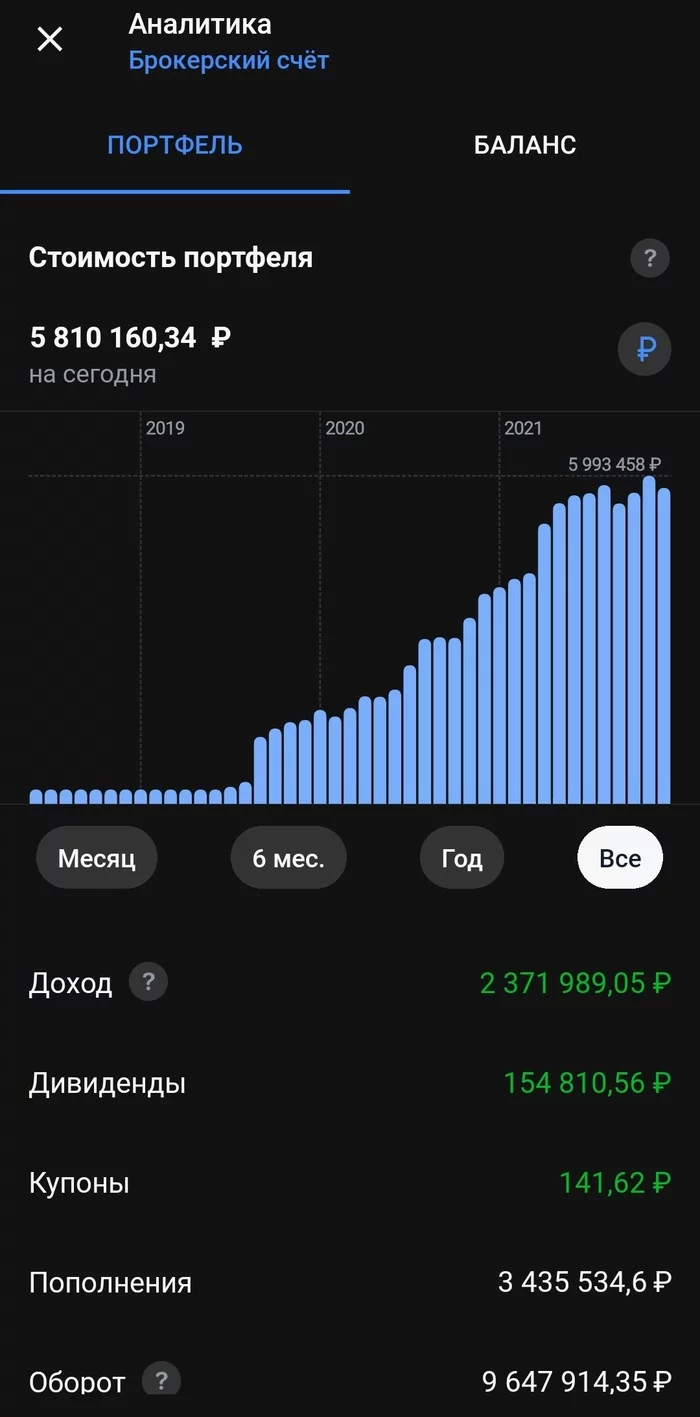The width and height of the screenshot is (700, 1417).
Task: Tap the dividends value 154 810,56 ₽
Action: coord(587,1083)
